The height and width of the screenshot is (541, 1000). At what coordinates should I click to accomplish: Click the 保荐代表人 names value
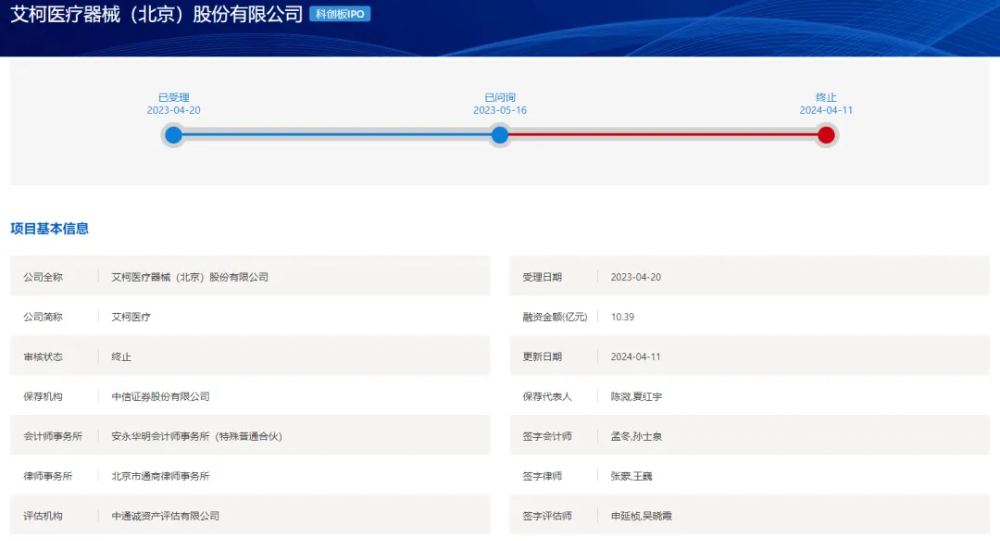(636, 396)
